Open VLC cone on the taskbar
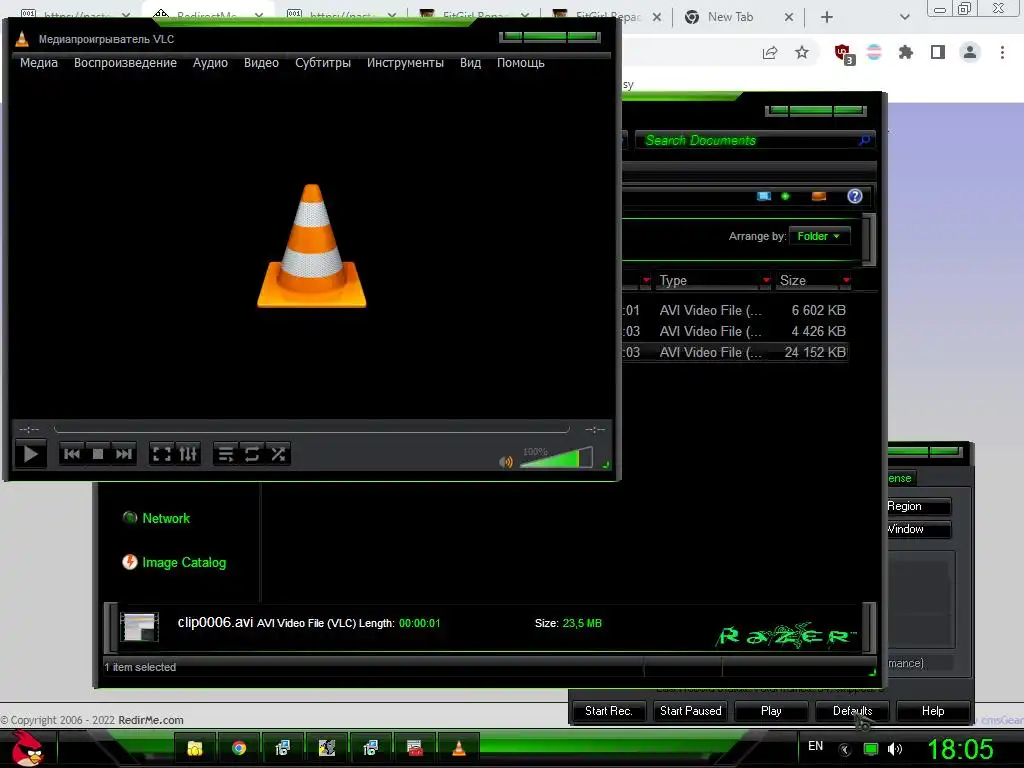The image size is (1024, 768). pos(458,748)
